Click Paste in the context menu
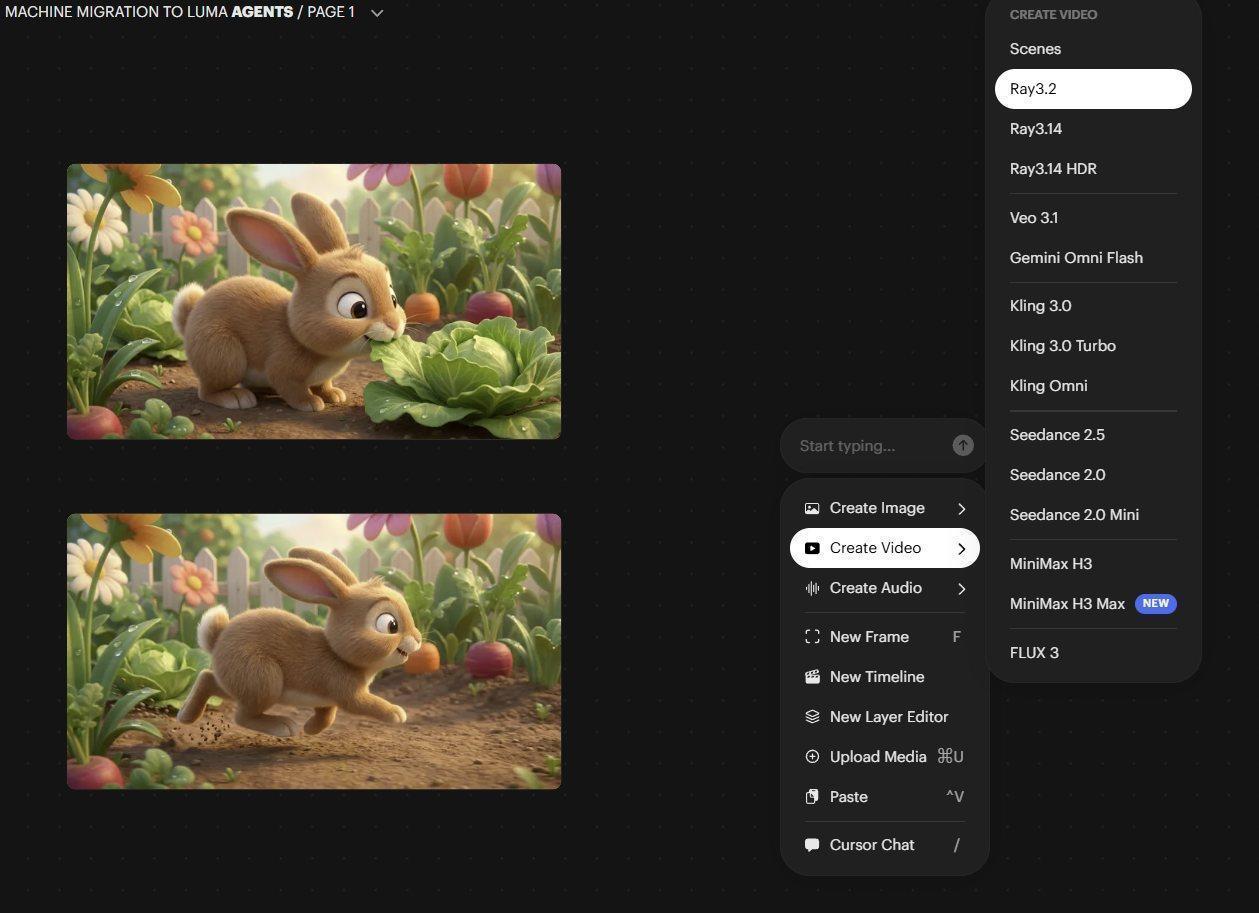Viewport: 1259px width, 913px height. (x=885, y=797)
